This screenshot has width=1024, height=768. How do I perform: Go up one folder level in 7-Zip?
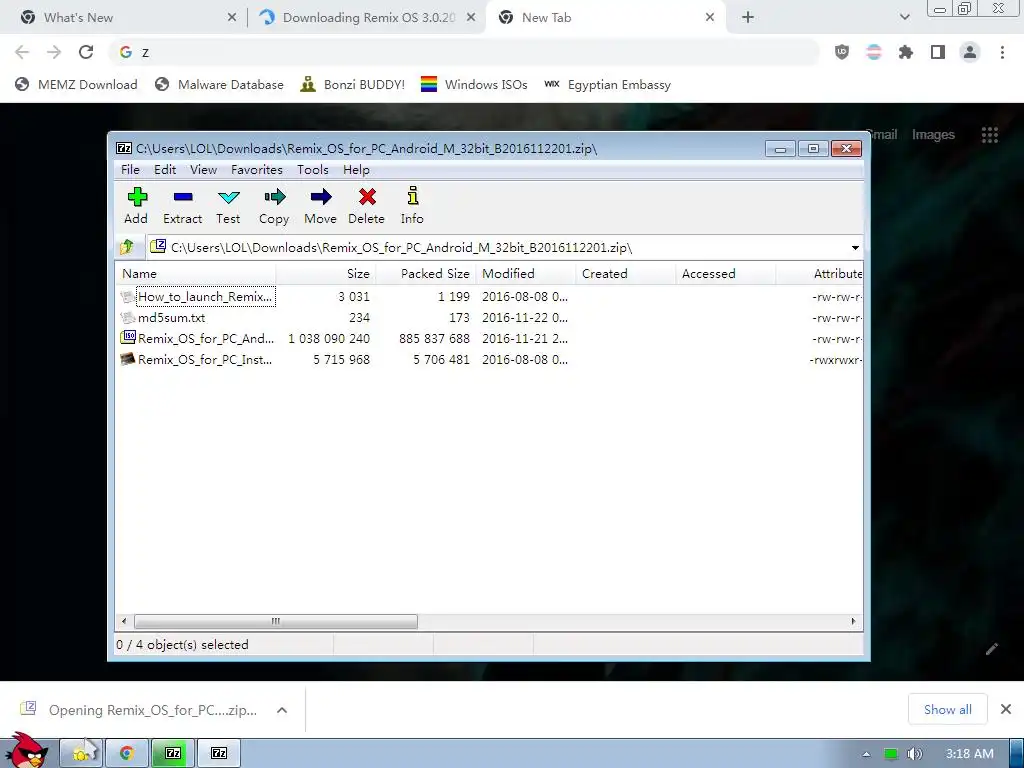[x=127, y=248]
